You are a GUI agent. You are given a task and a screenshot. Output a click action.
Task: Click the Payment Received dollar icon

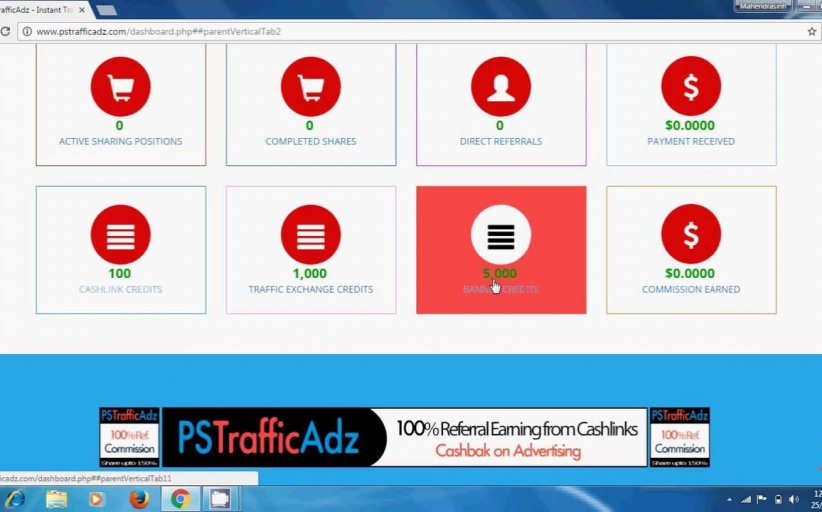point(690,86)
